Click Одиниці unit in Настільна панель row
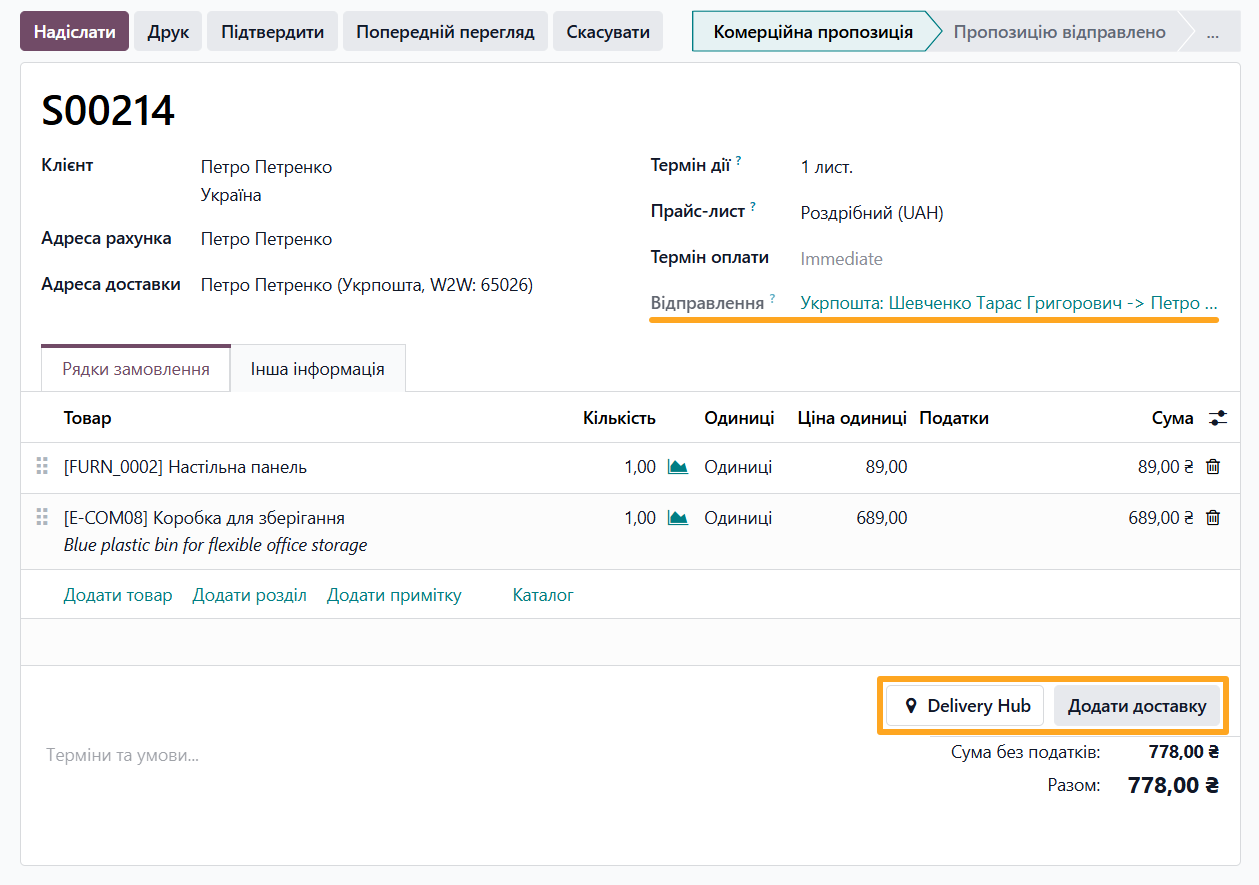The width and height of the screenshot is (1259, 885). coord(738,467)
